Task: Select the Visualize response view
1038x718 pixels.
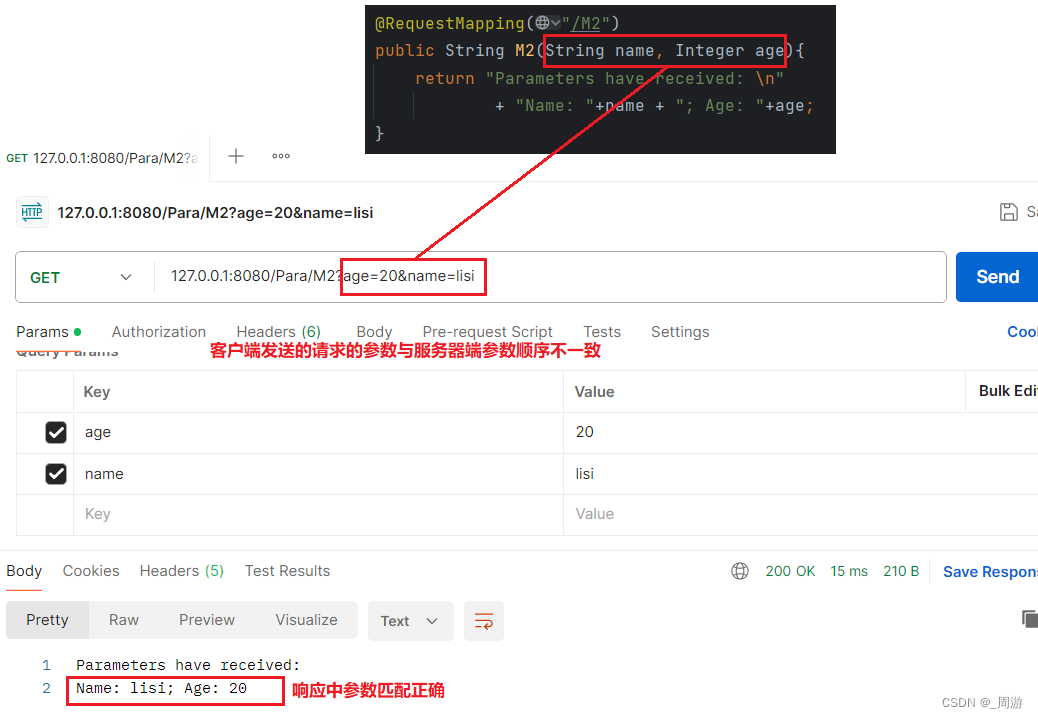Action: pyautogui.click(x=306, y=620)
